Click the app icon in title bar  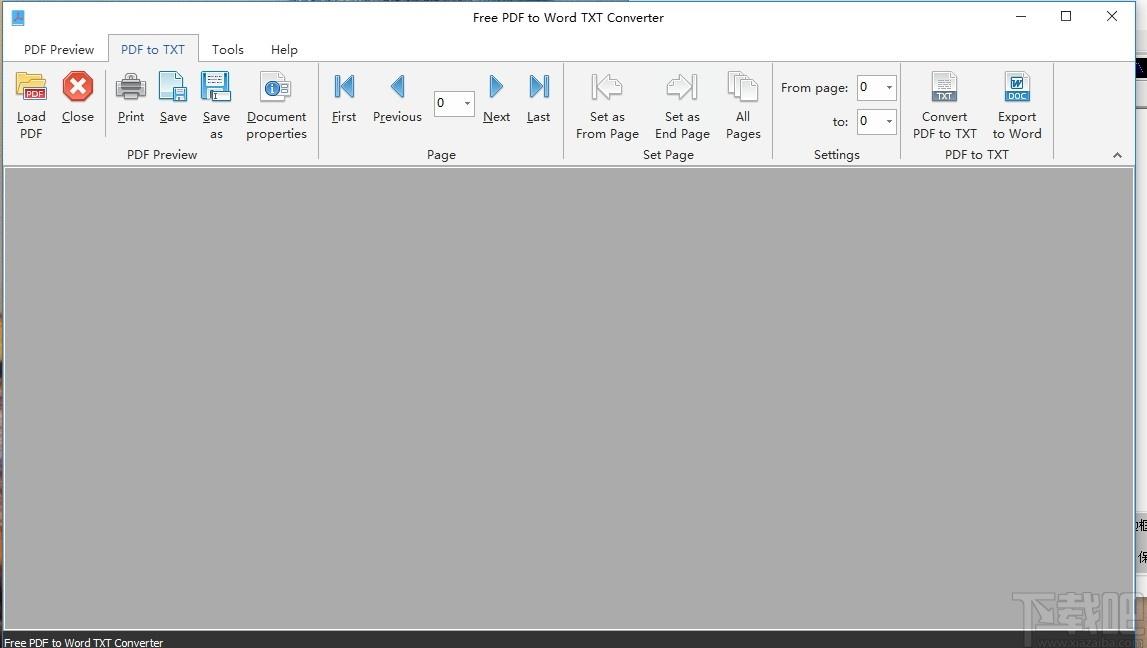18,18
